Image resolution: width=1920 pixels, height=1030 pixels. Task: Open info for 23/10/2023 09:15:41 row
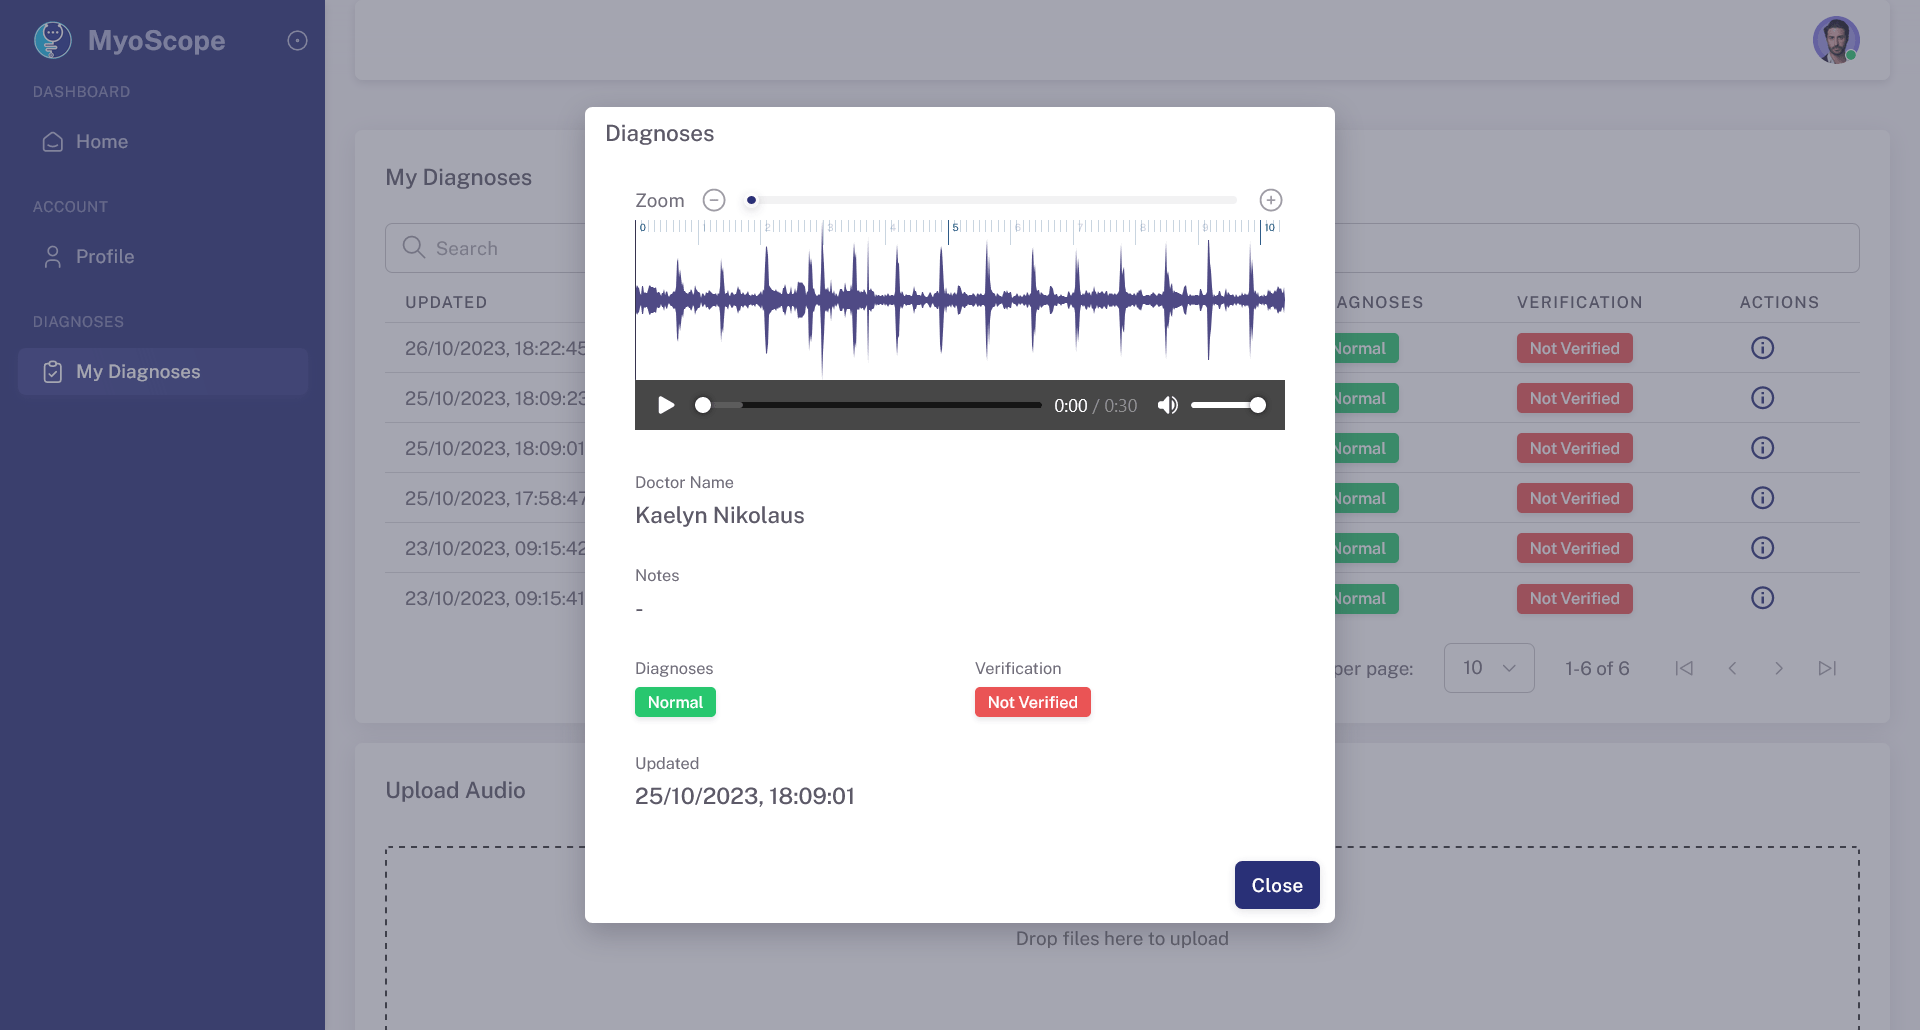[1762, 598]
